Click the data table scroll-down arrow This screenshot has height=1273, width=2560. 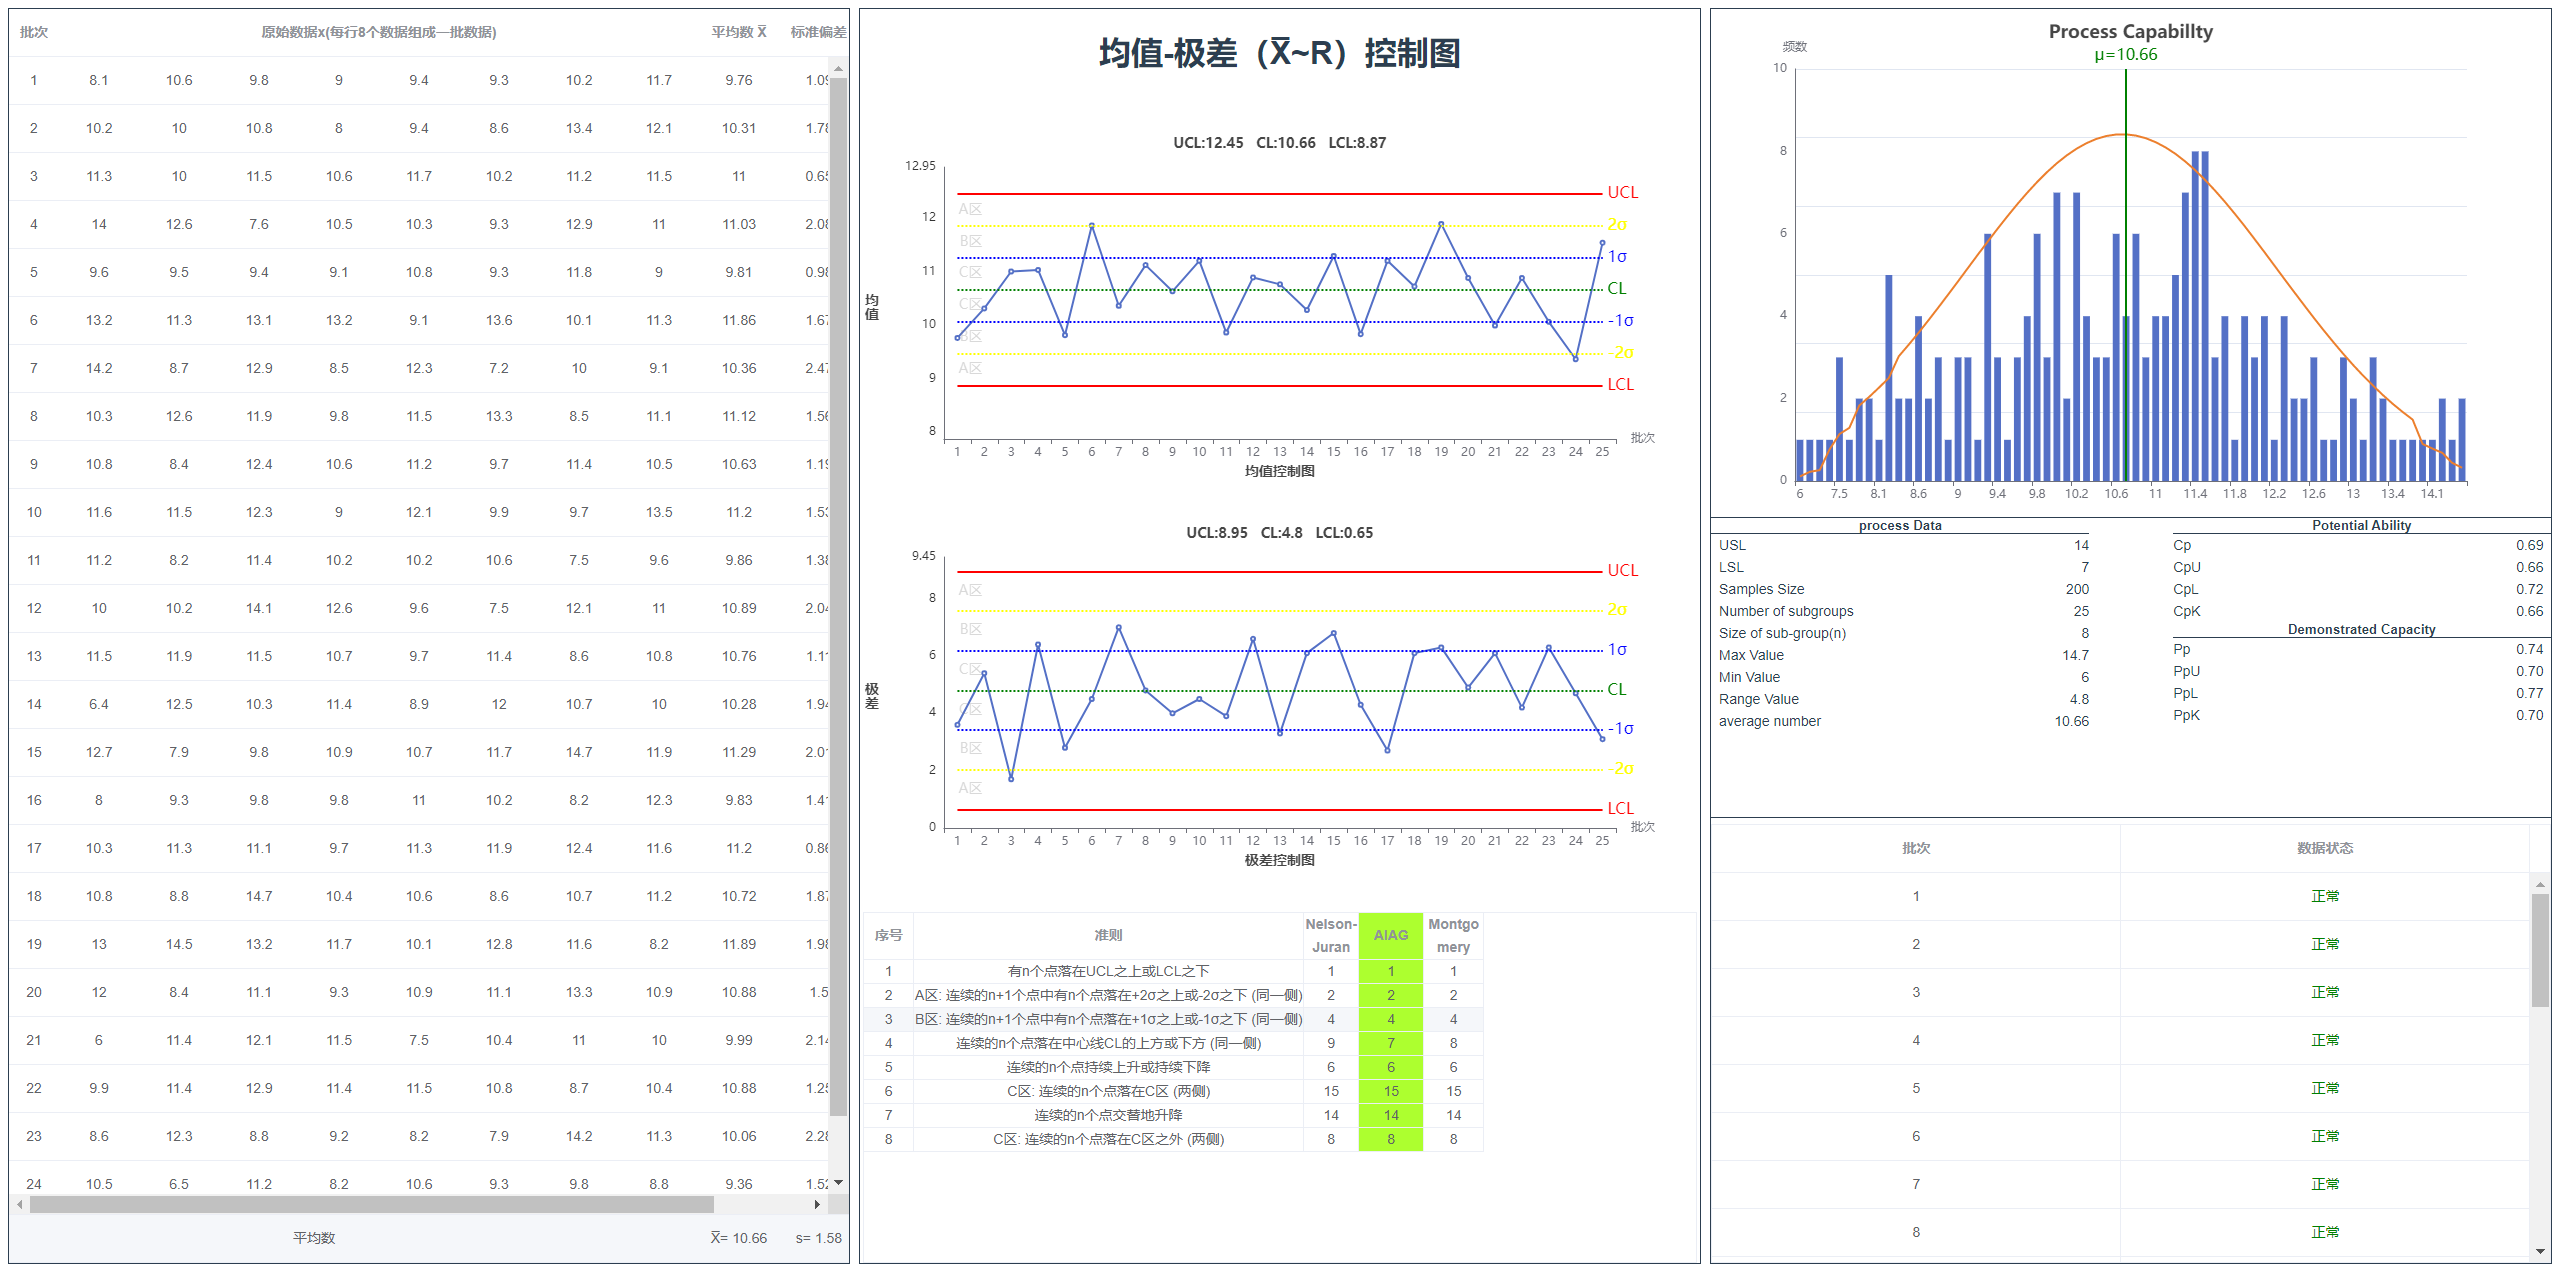[838, 1183]
